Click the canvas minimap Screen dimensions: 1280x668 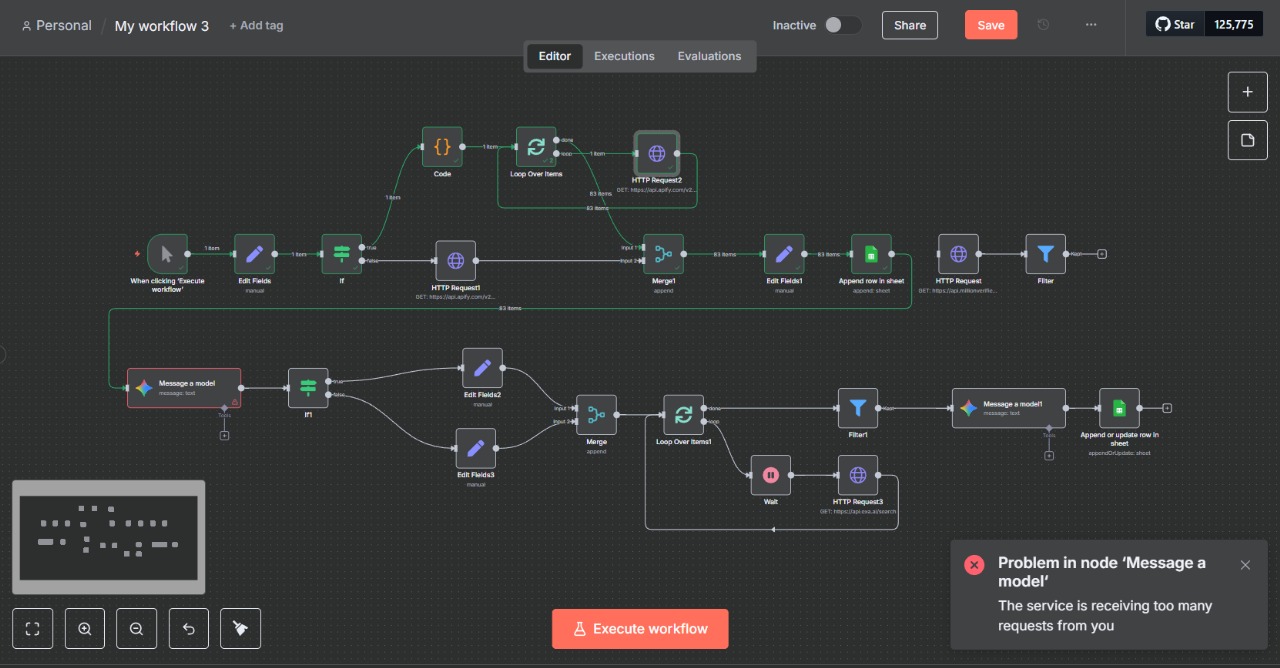109,537
